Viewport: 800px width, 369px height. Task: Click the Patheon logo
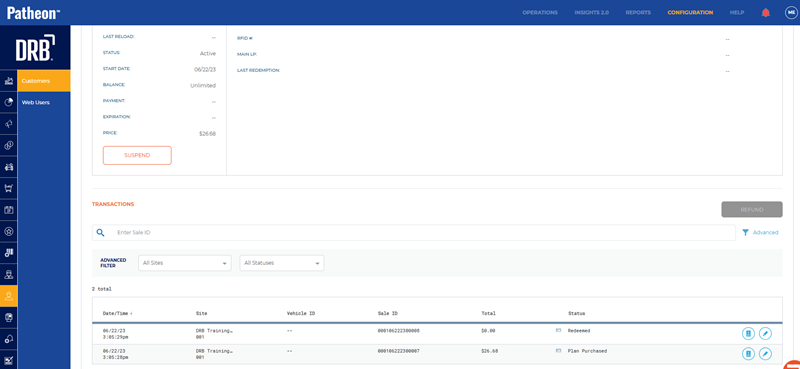(x=34, y=13)
